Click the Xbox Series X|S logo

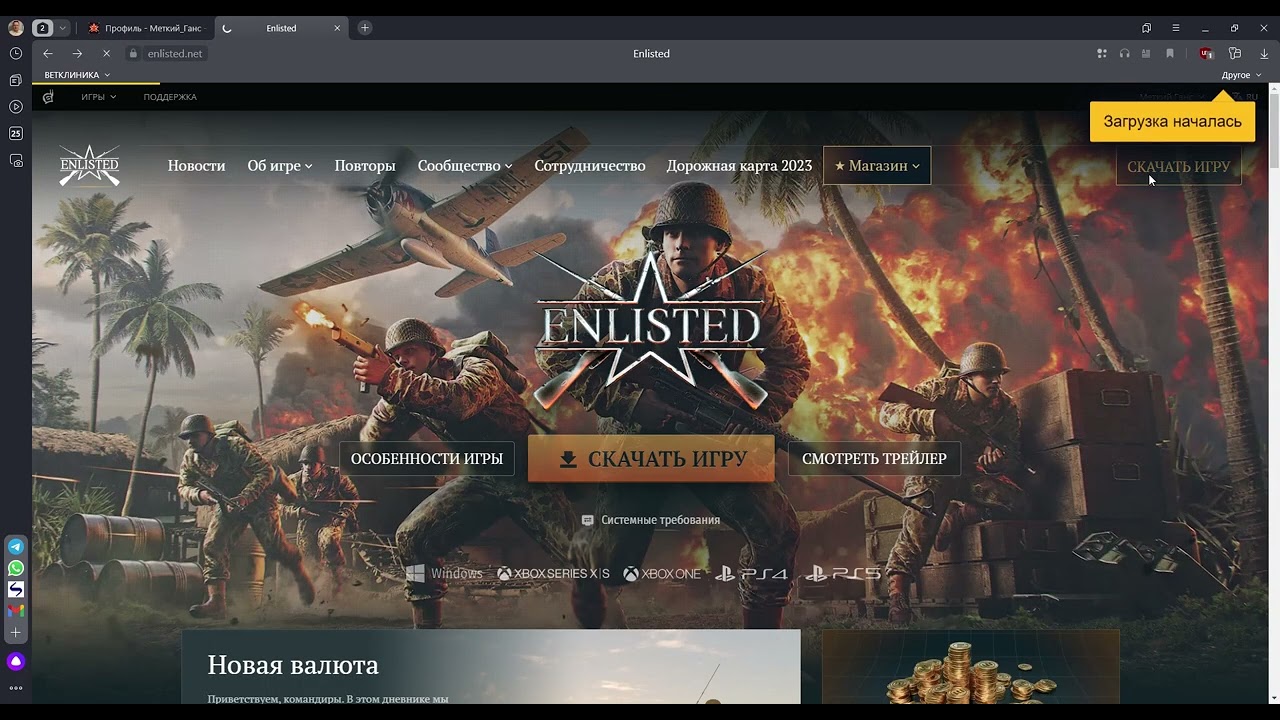553,574
